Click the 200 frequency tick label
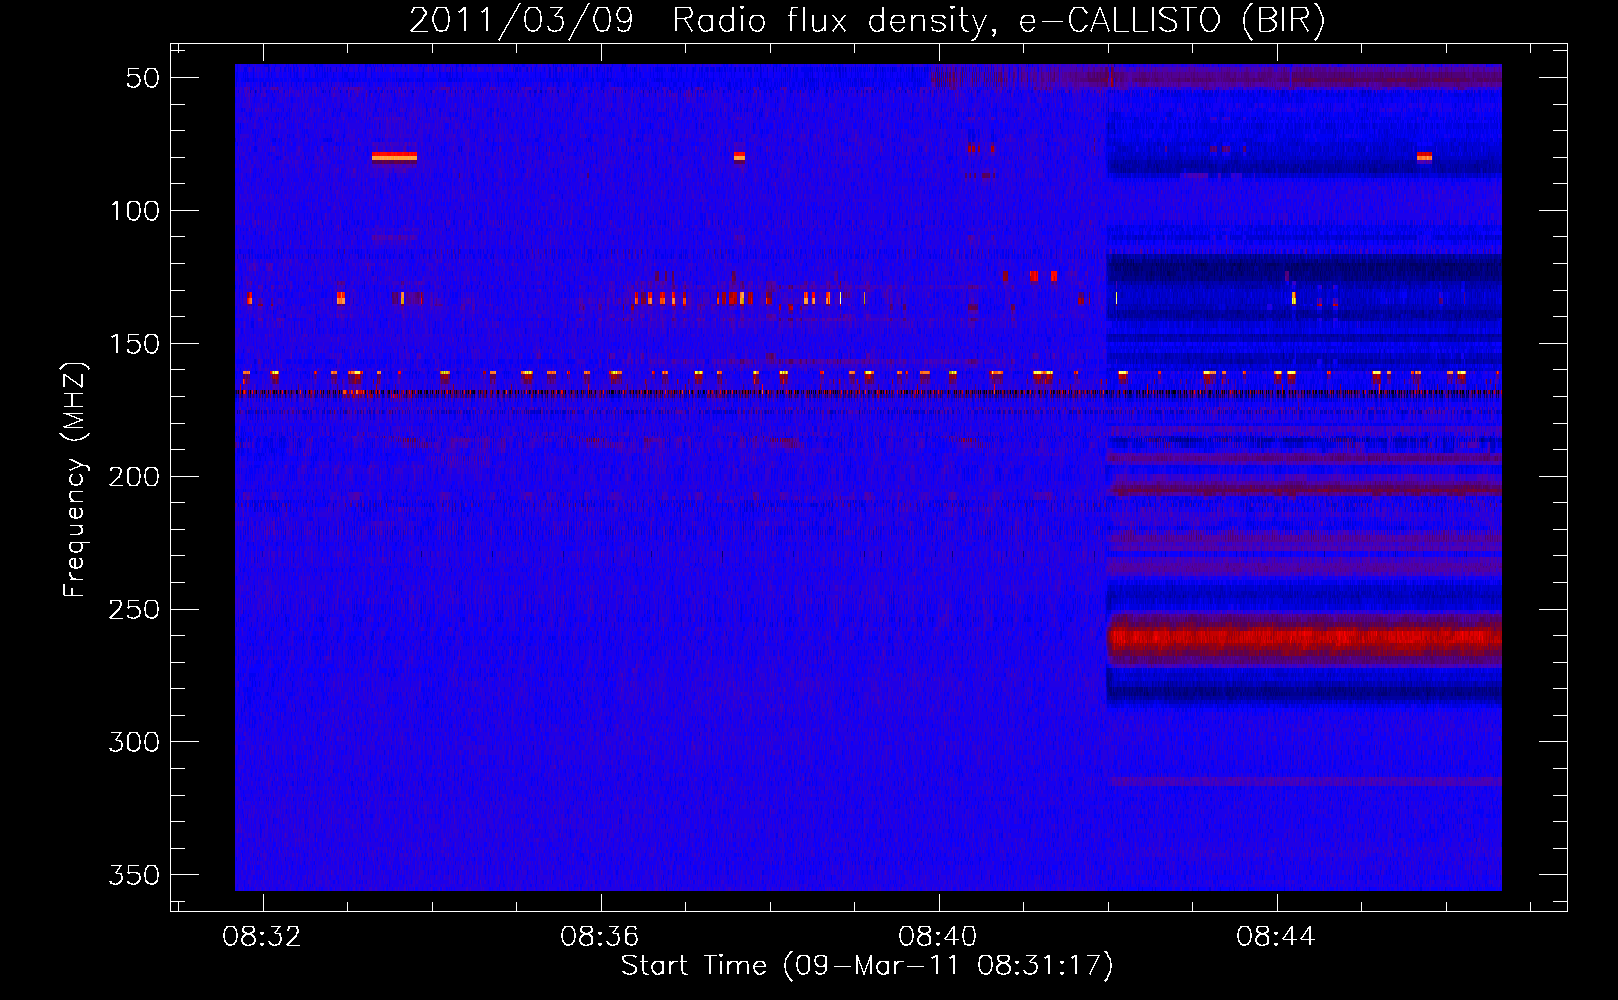The image size is (1618, 1000). point(134,477)
